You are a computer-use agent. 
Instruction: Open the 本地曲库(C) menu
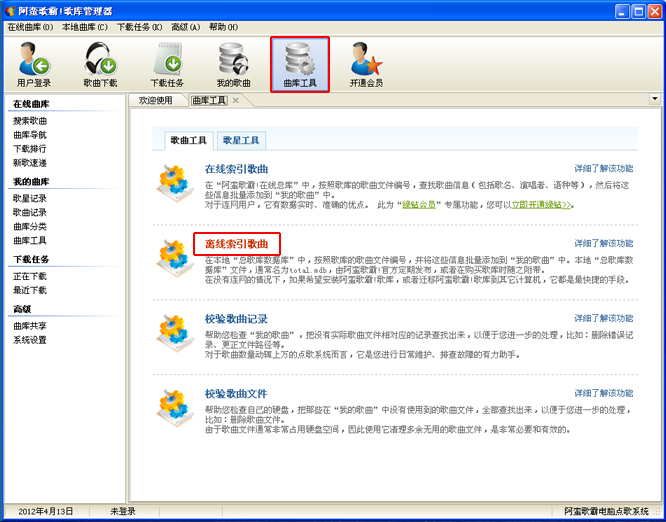[85, 27]
